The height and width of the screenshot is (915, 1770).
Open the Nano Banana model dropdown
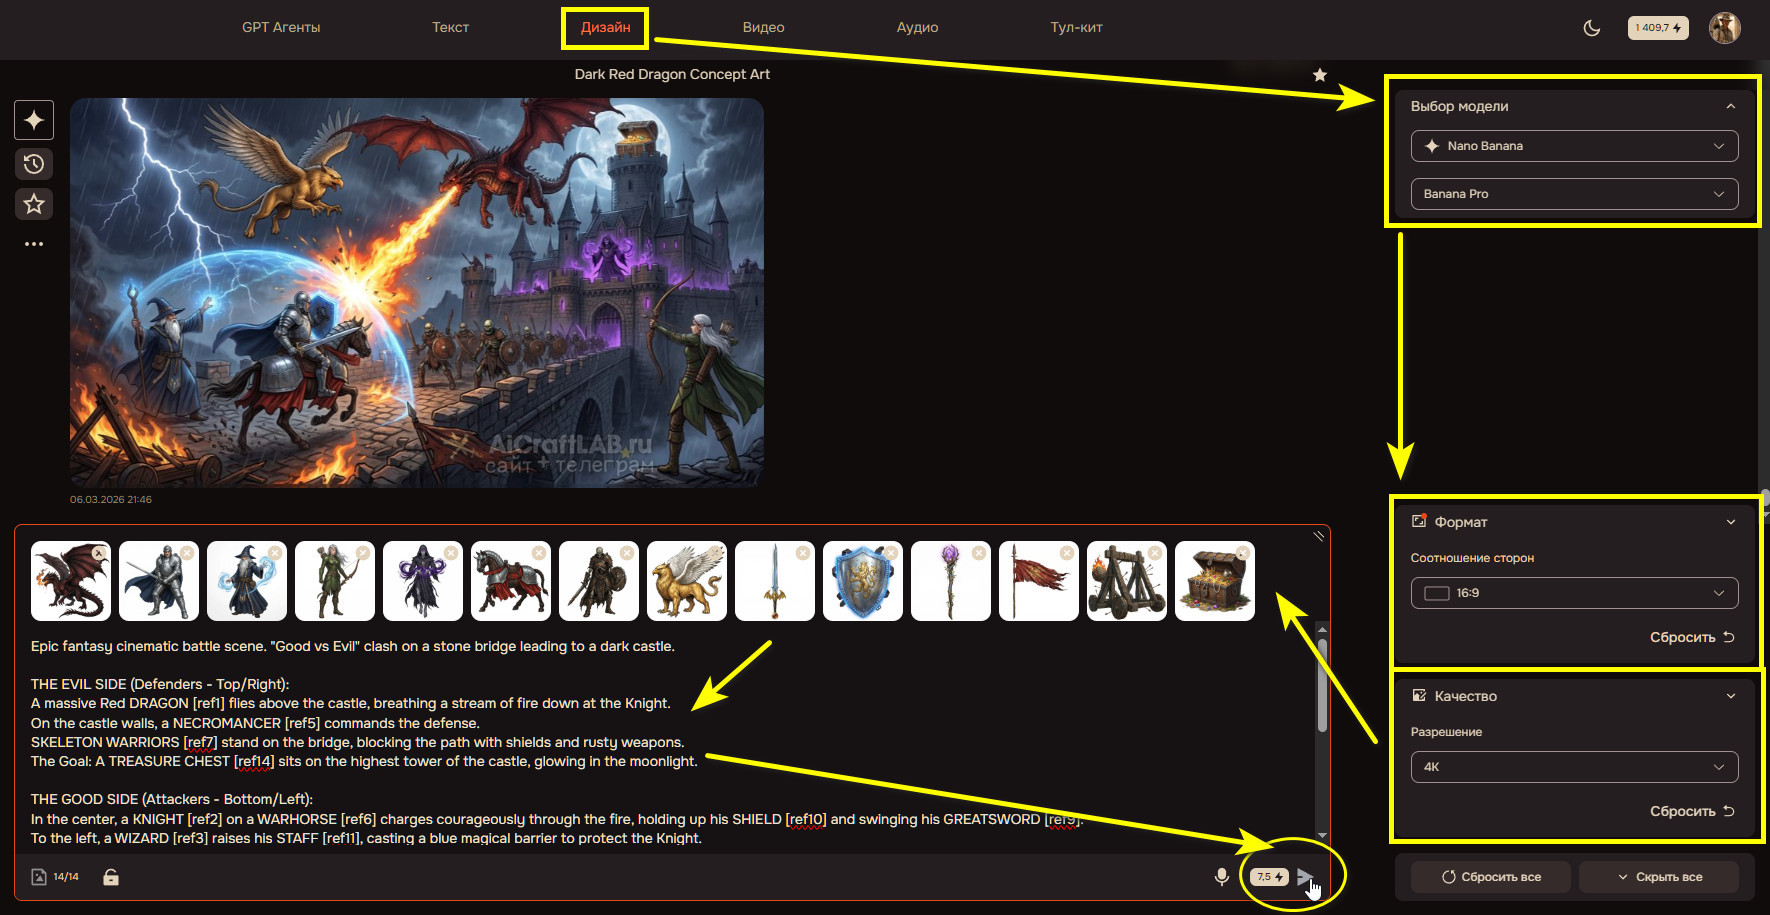pyautogui.click(x=1574, y=146)
